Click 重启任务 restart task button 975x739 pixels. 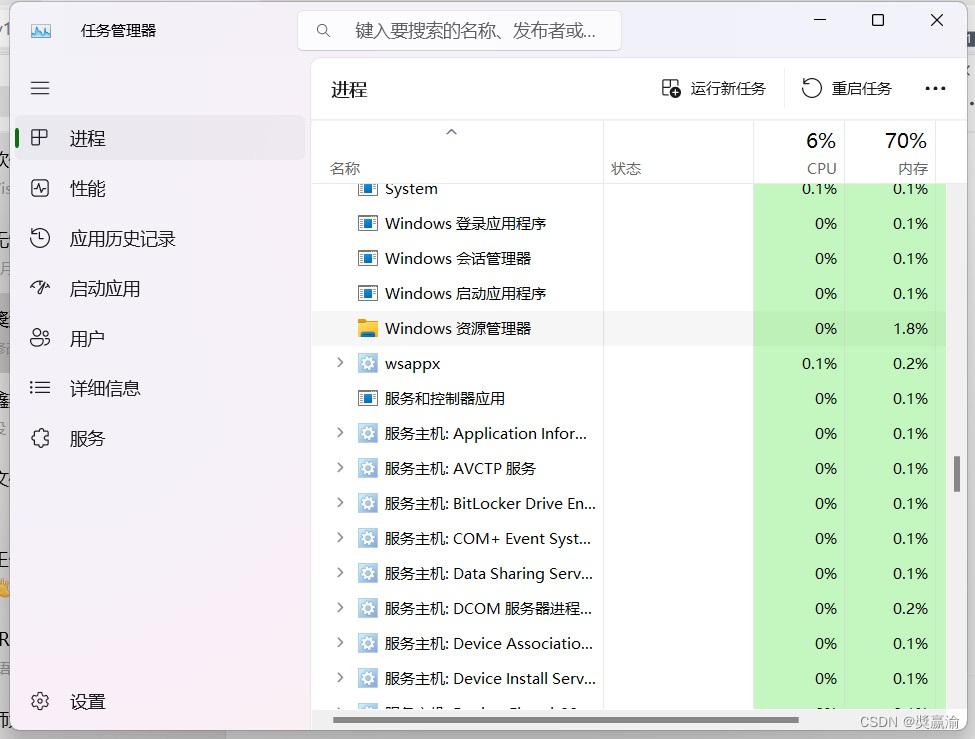(846, 88)
